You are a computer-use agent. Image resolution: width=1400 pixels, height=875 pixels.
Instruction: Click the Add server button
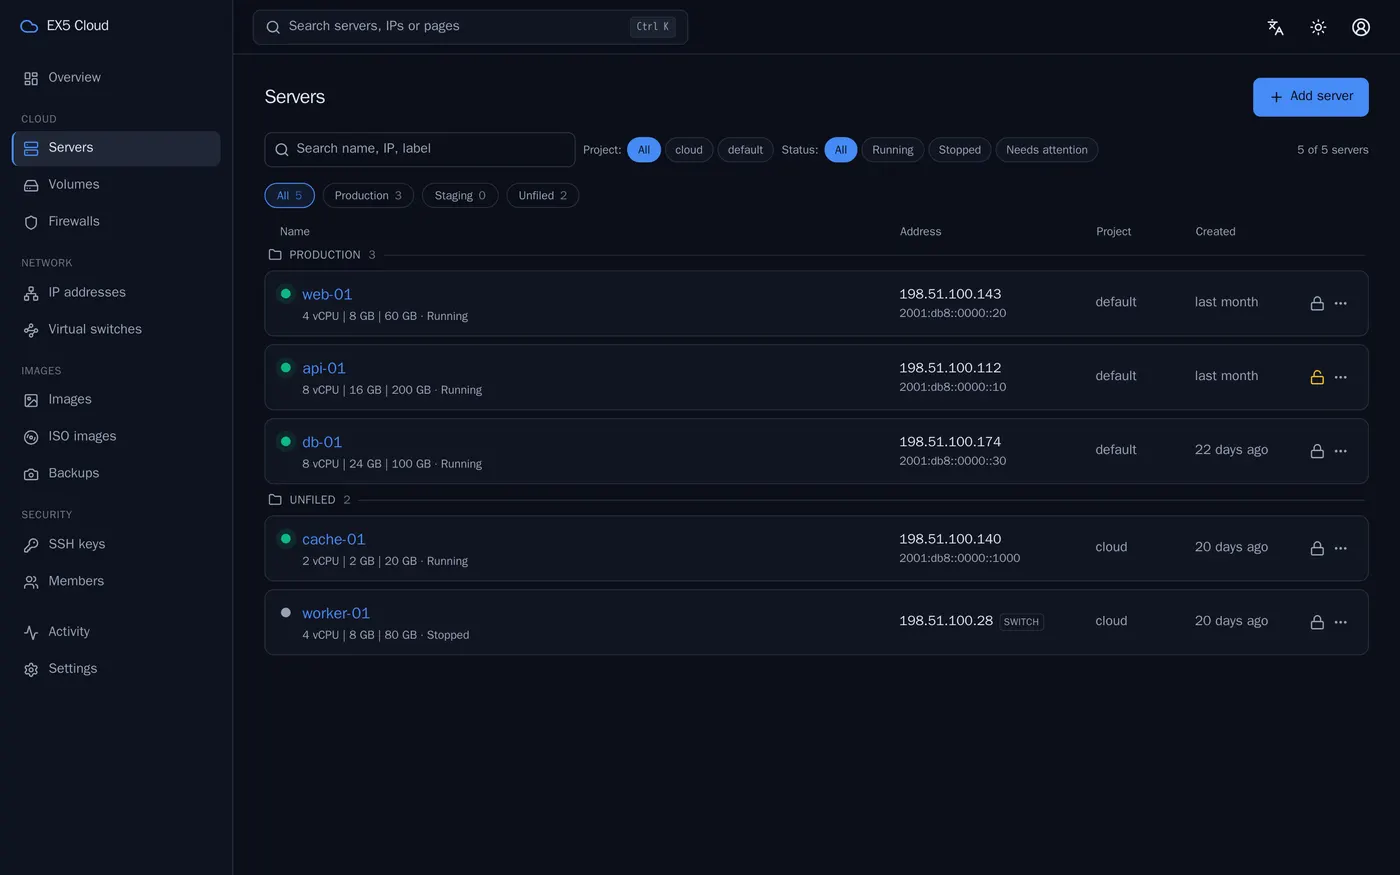click(x=1310, y=97)
